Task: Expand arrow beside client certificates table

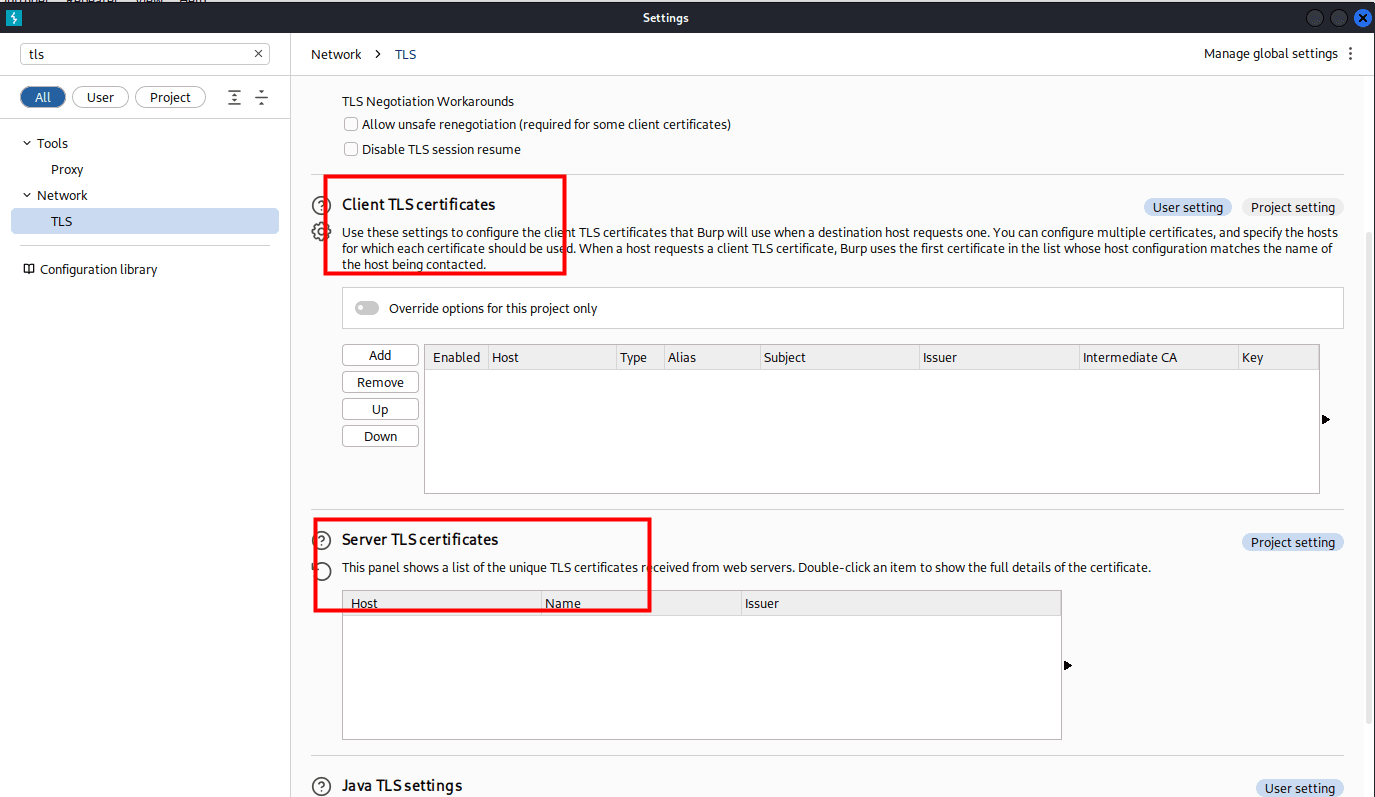Action: 1326,420
